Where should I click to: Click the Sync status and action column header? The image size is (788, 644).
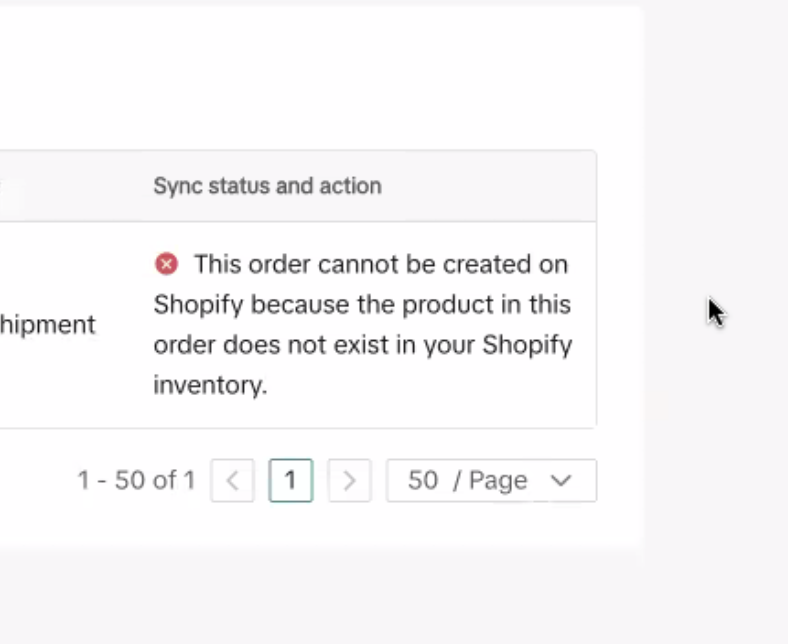[267, 186]
